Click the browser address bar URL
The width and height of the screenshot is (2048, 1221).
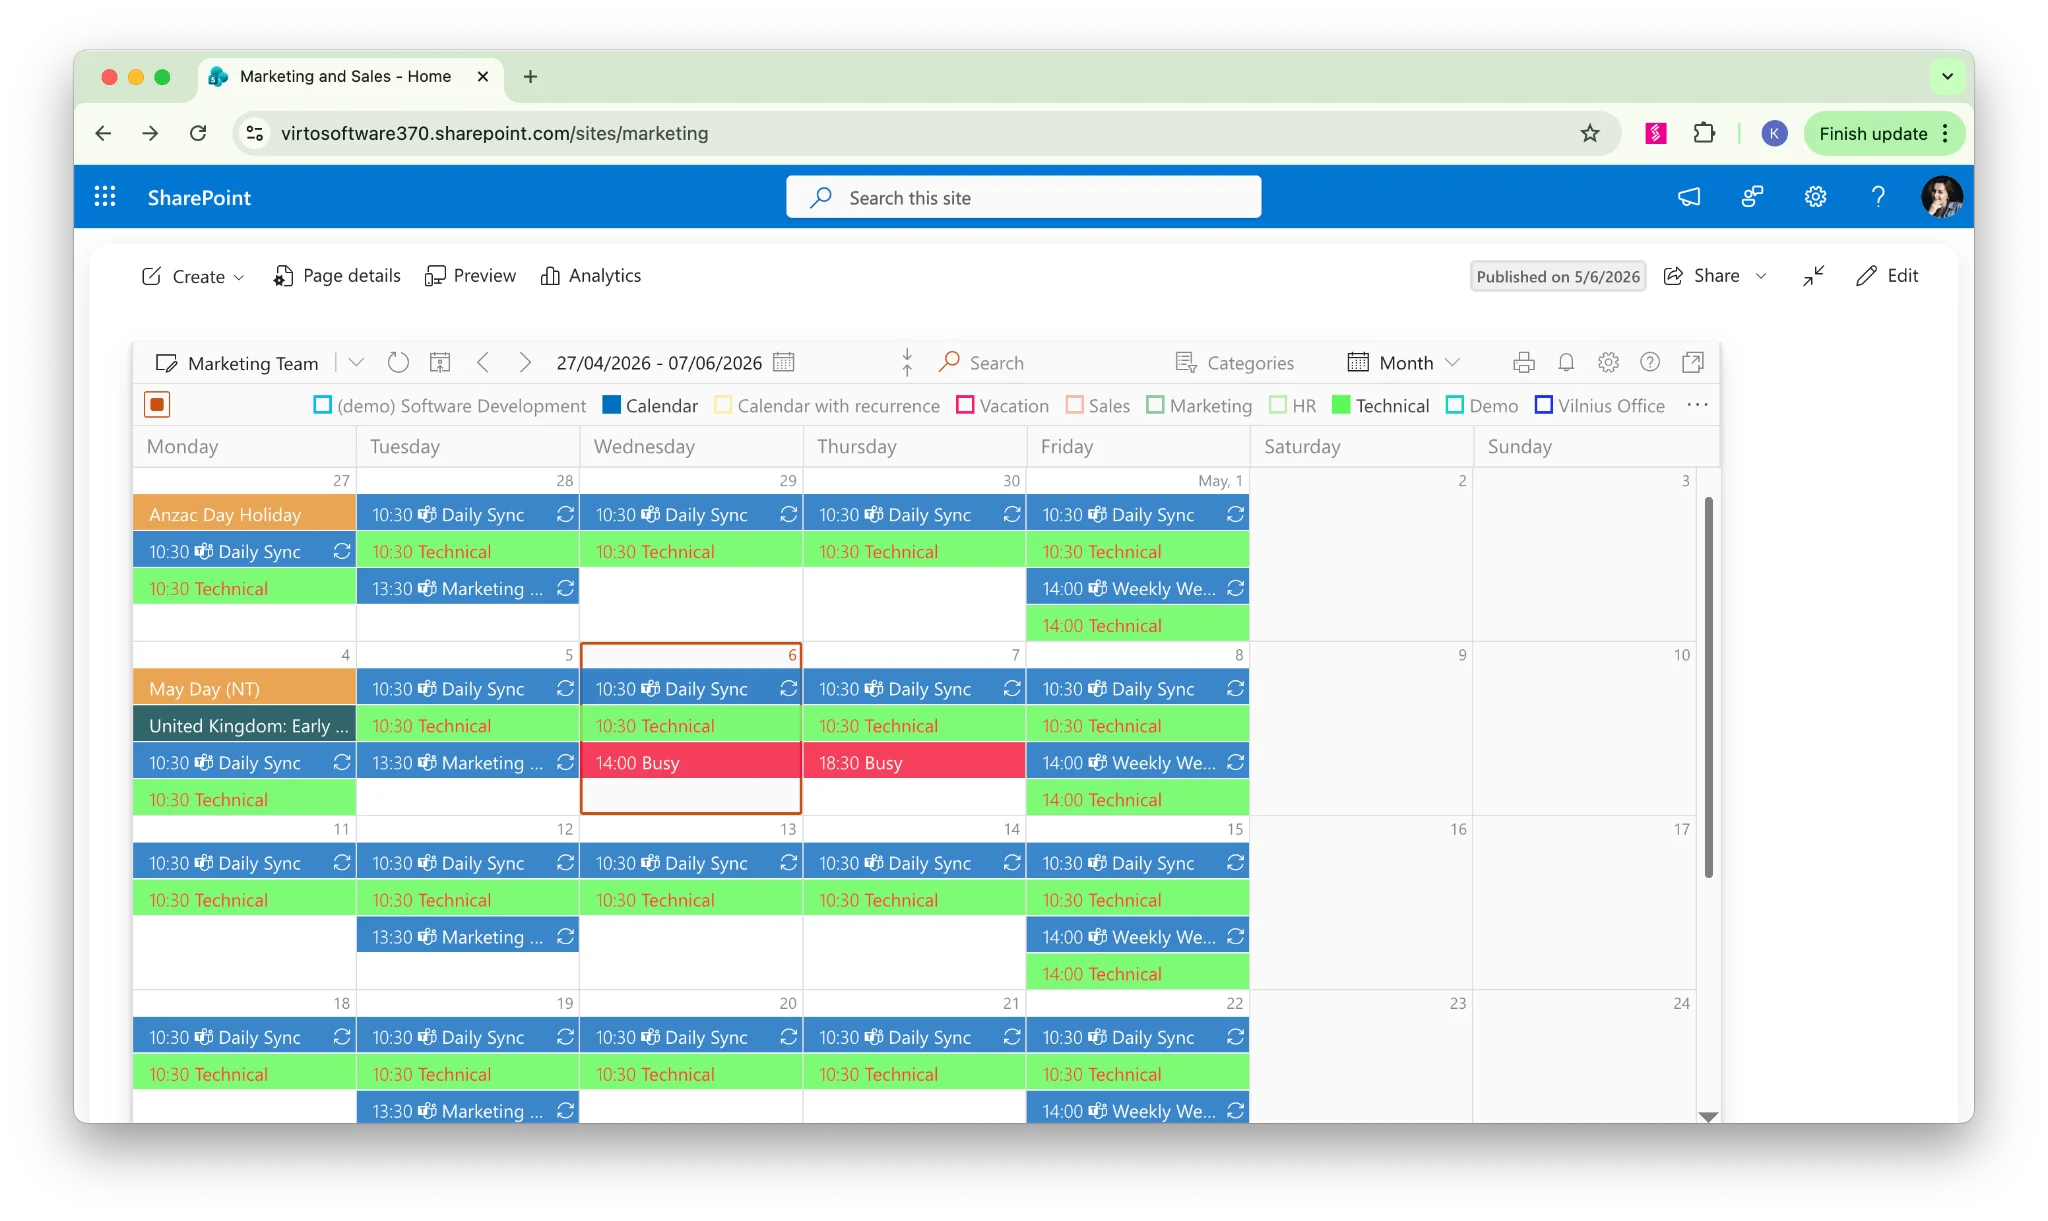coord(494,133)
